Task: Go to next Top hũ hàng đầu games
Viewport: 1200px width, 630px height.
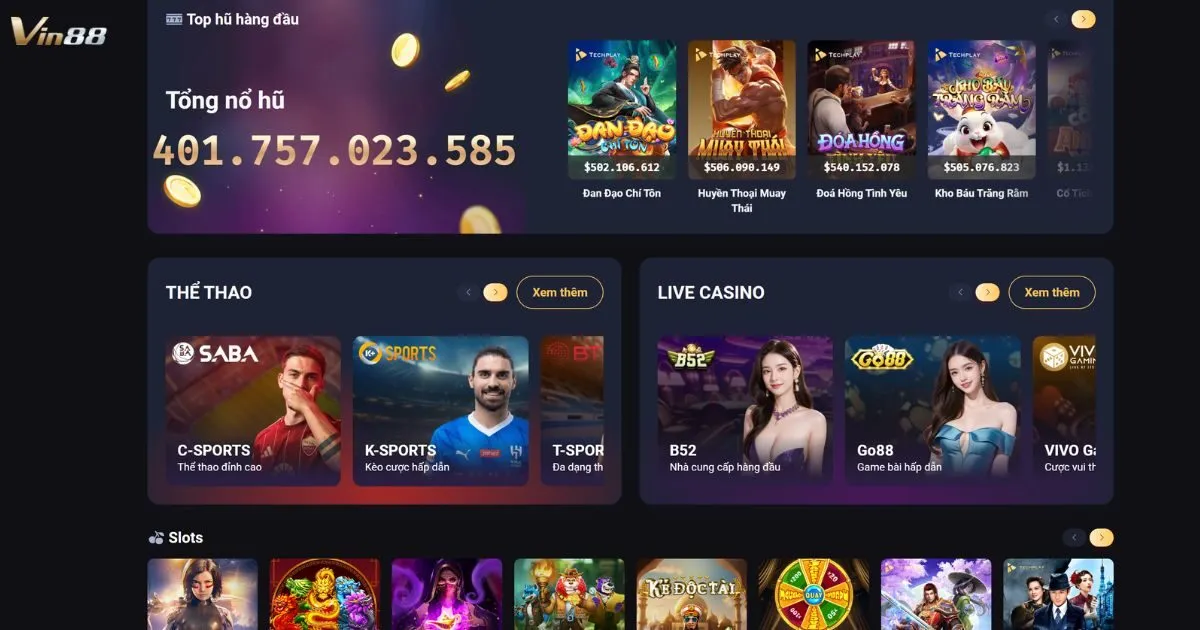Action: click(1083, 19)
